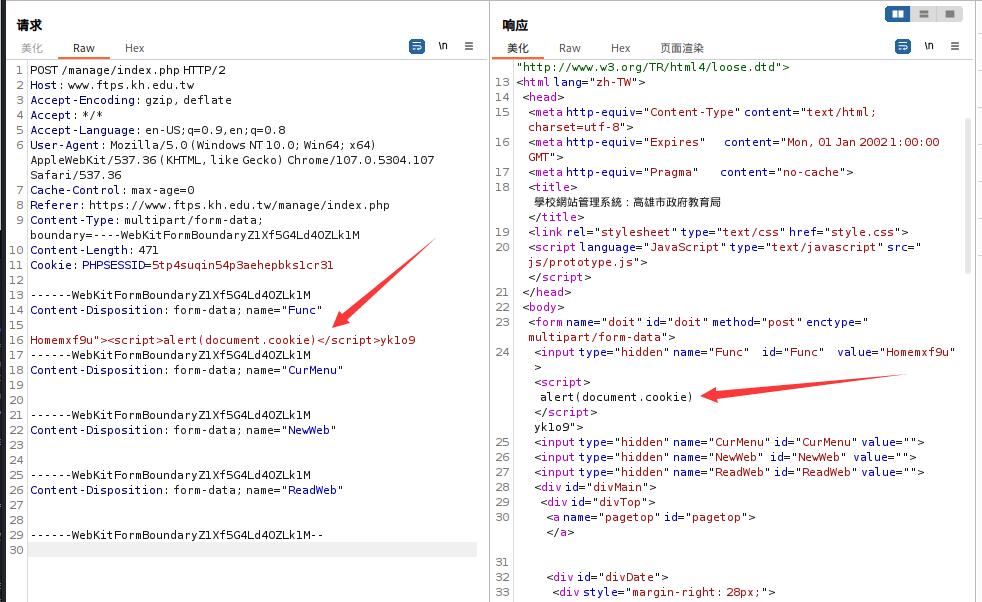
Task: Toggle word wrap icon in request panel
Action: tap(416, 46)
